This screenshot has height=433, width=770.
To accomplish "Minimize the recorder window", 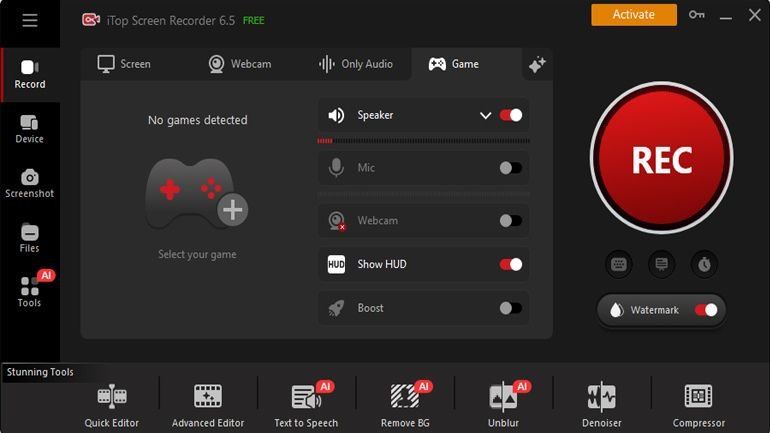I will tap(726, 18).
